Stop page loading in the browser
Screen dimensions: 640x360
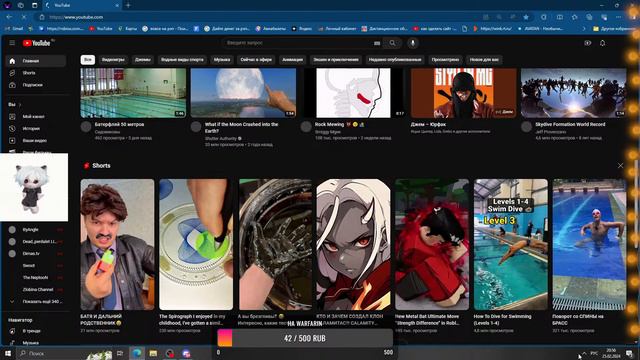click(24, 17)
